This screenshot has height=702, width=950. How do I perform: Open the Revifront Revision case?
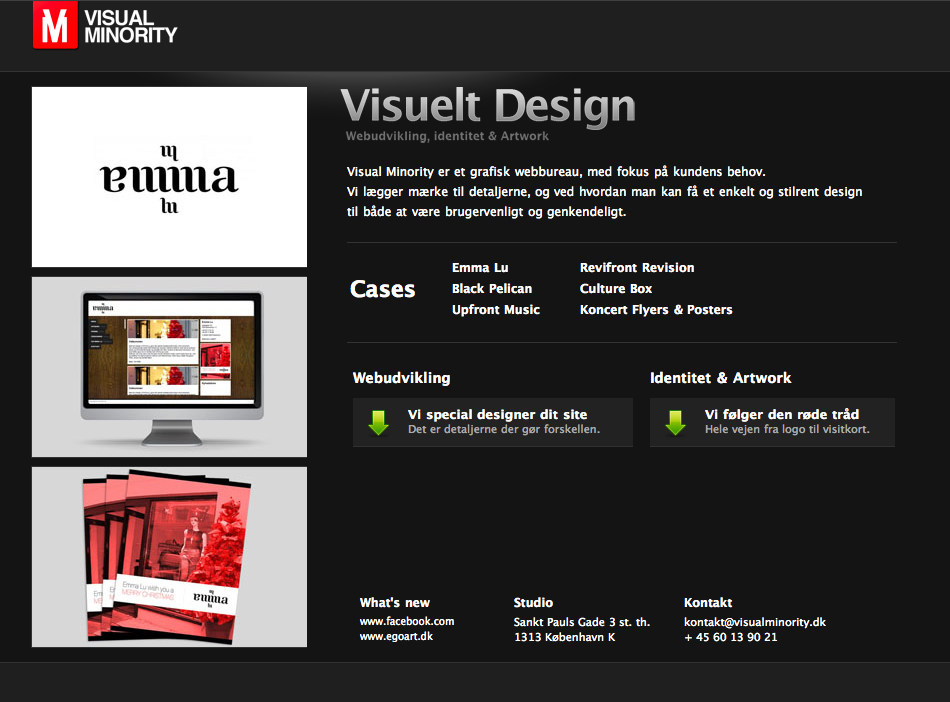(637, 268)
